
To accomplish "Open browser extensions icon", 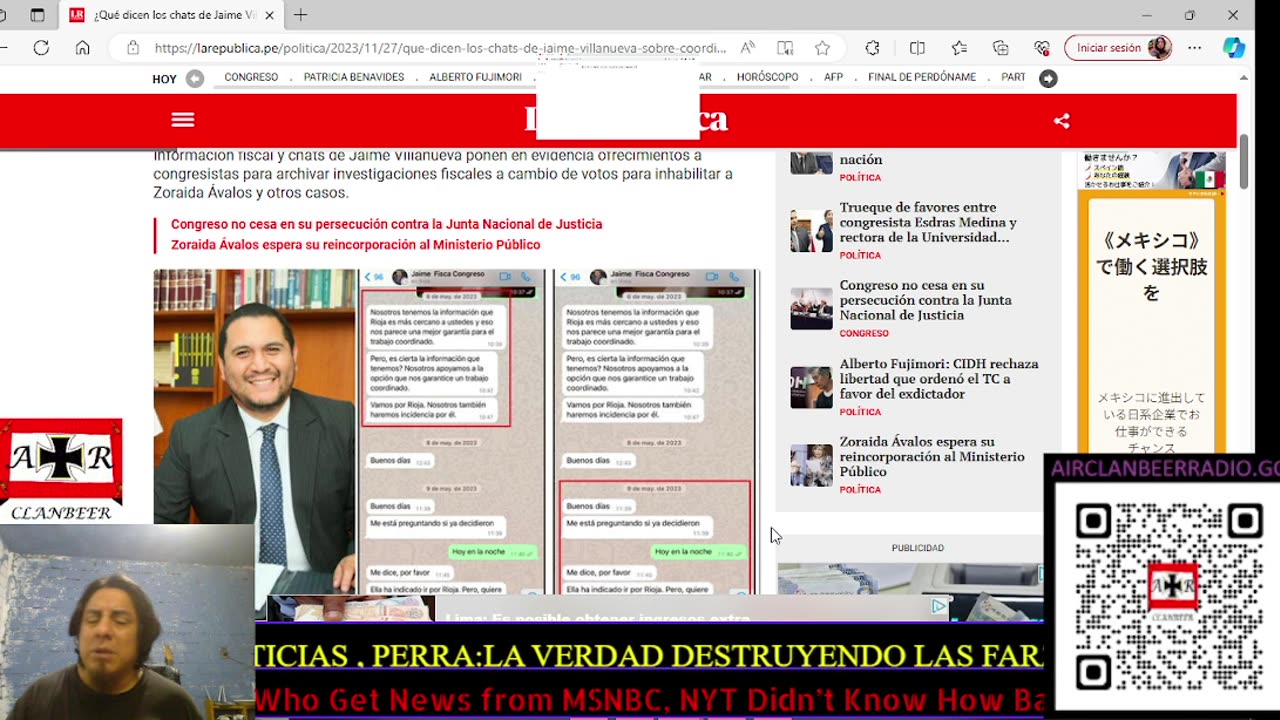I will pos(872,48).
